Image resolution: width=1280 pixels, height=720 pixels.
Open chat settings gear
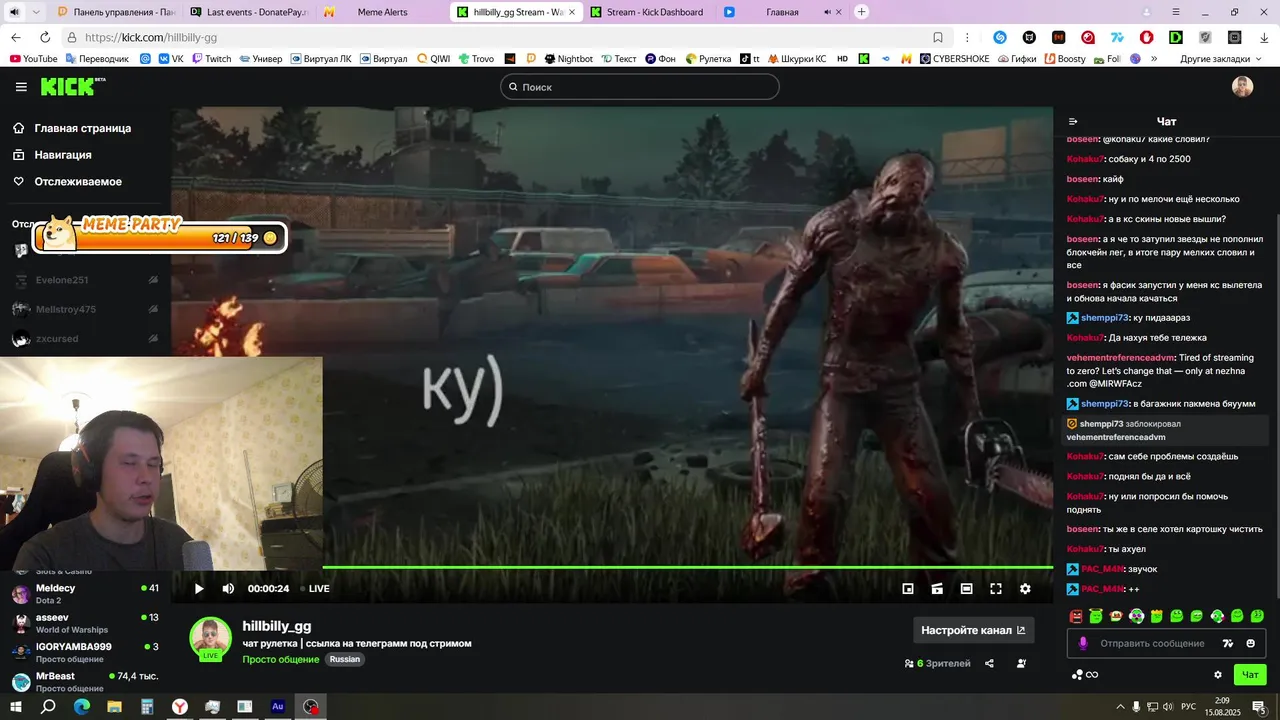pos(1217,675)
